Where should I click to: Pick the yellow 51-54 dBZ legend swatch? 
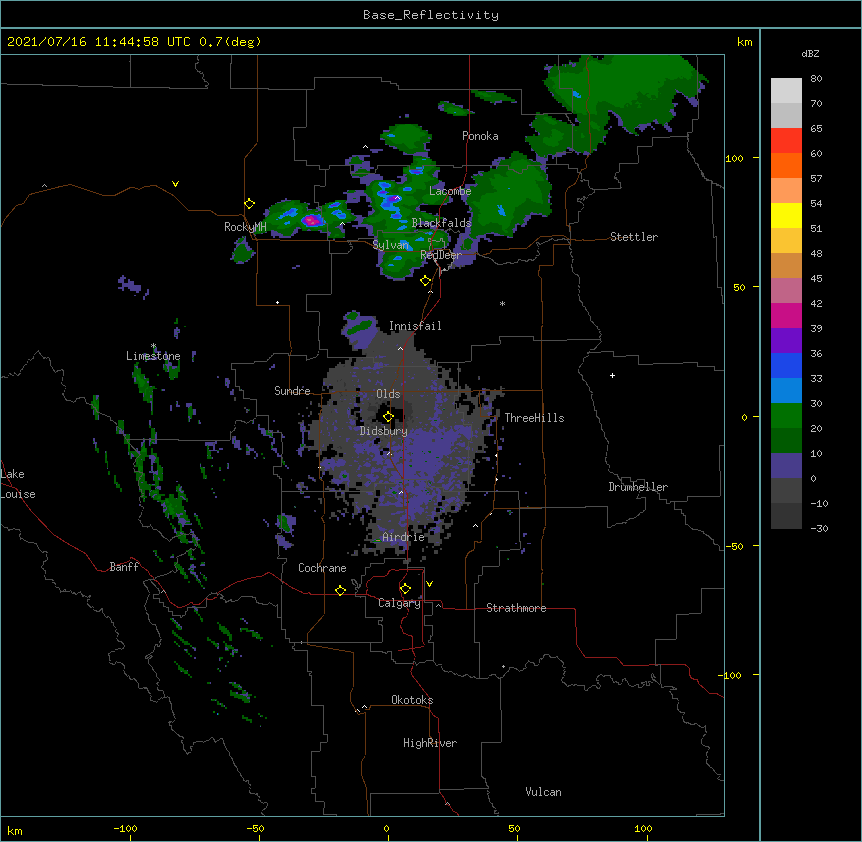pos(786,215)
